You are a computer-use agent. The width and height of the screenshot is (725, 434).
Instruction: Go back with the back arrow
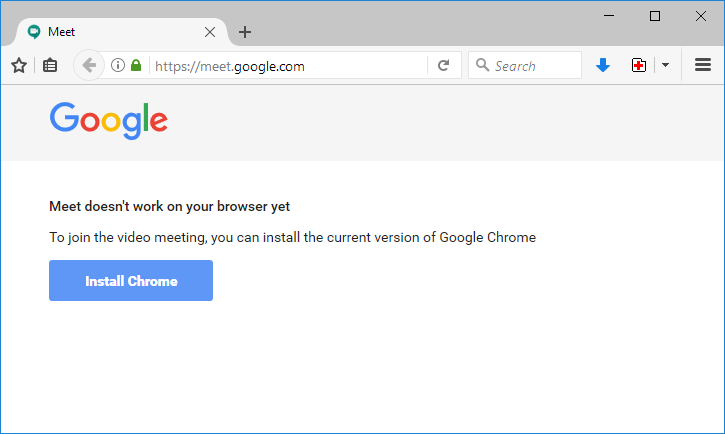point(89,66)
